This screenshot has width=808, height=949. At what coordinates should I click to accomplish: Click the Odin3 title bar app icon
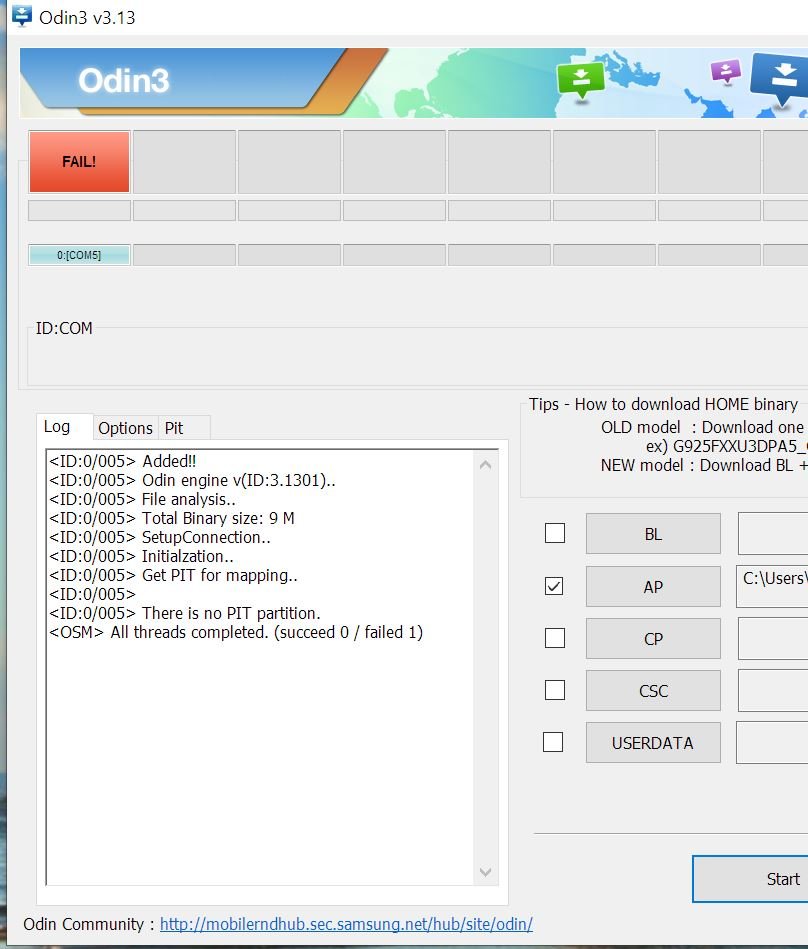pos(22,16)
